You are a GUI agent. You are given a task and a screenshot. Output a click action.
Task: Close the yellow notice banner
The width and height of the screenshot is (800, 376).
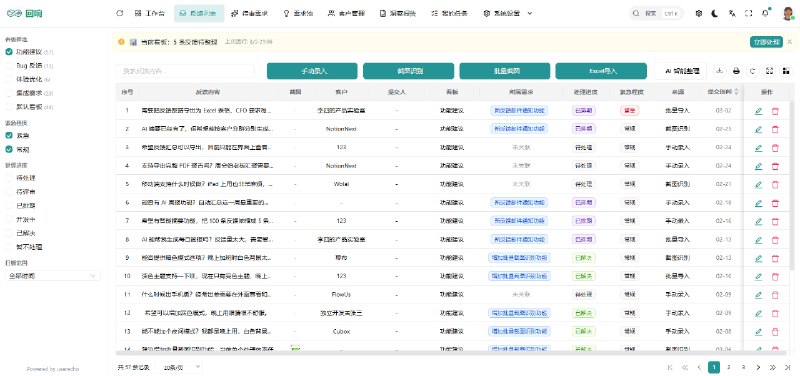point(789,41)
